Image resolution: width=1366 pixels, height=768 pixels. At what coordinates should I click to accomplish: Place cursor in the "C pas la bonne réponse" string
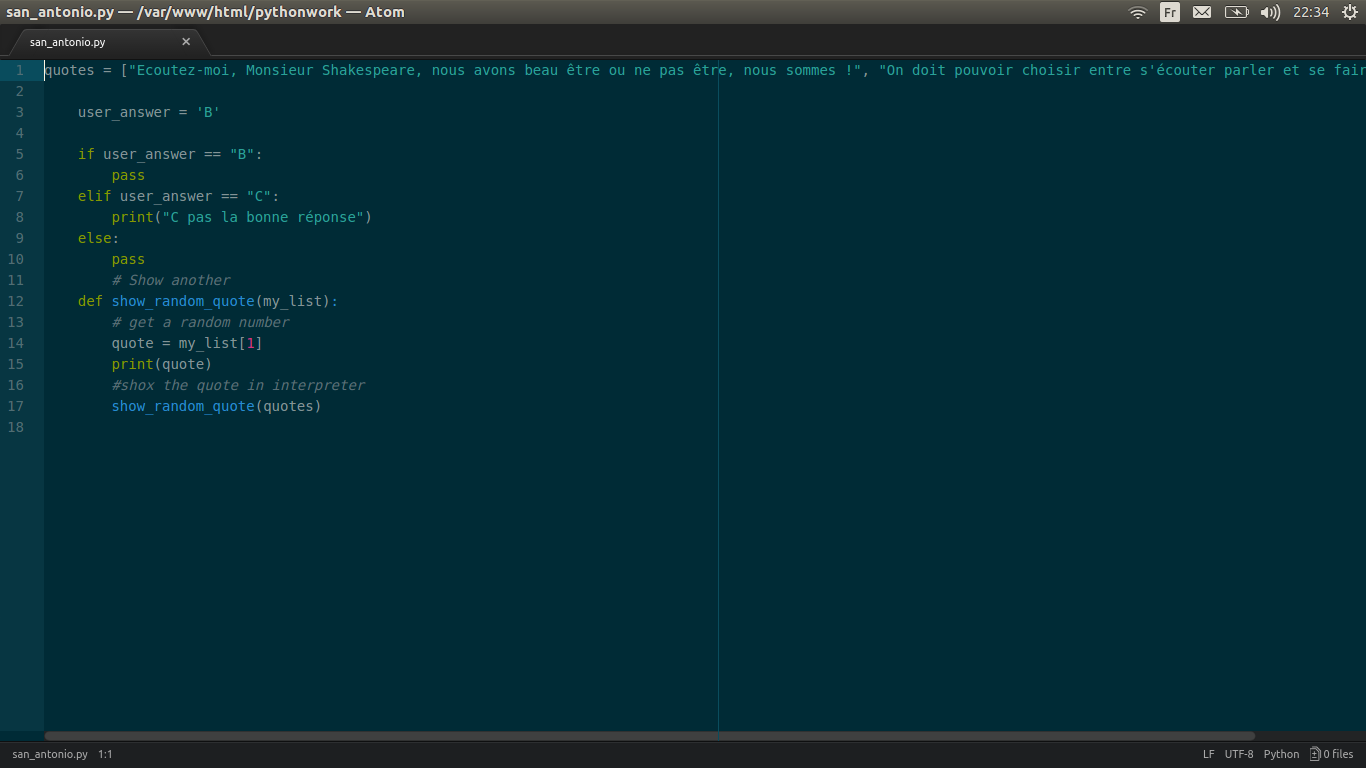click(265, 217)
